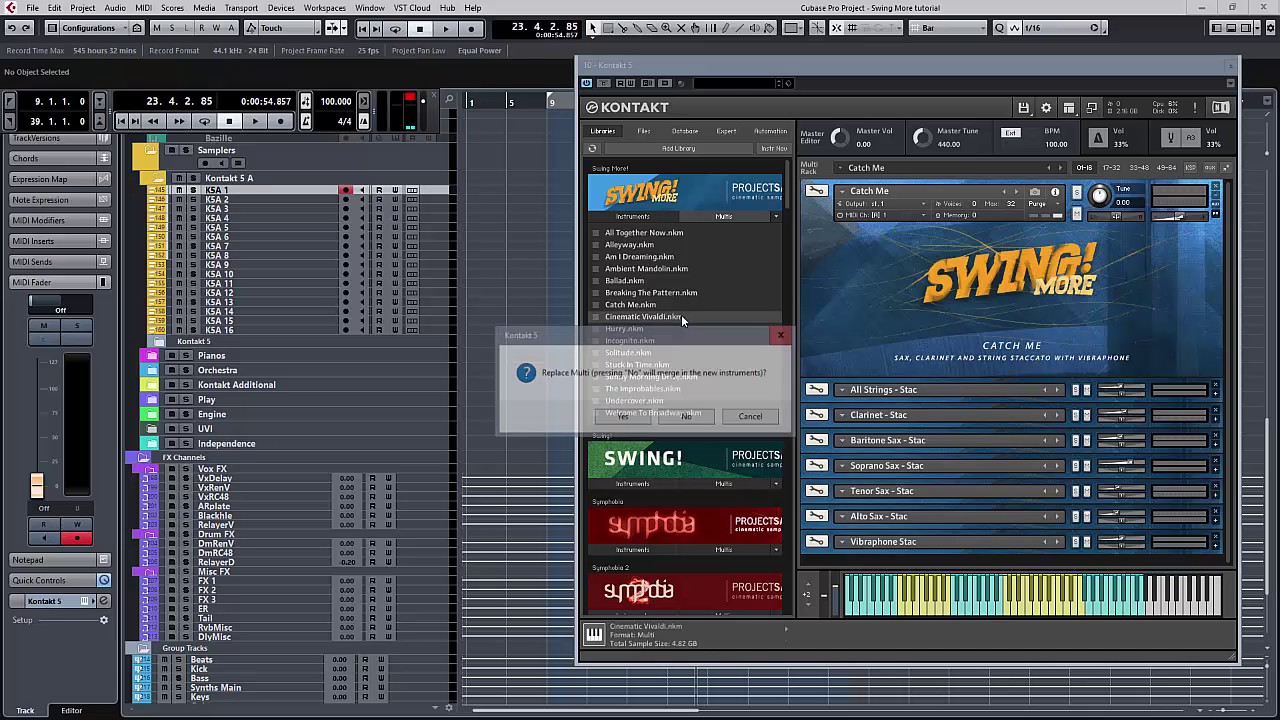Open Kontakt workspace view layout icon
The height and width of the screenshot is (720, 1280).
(x=1069, y=108)
